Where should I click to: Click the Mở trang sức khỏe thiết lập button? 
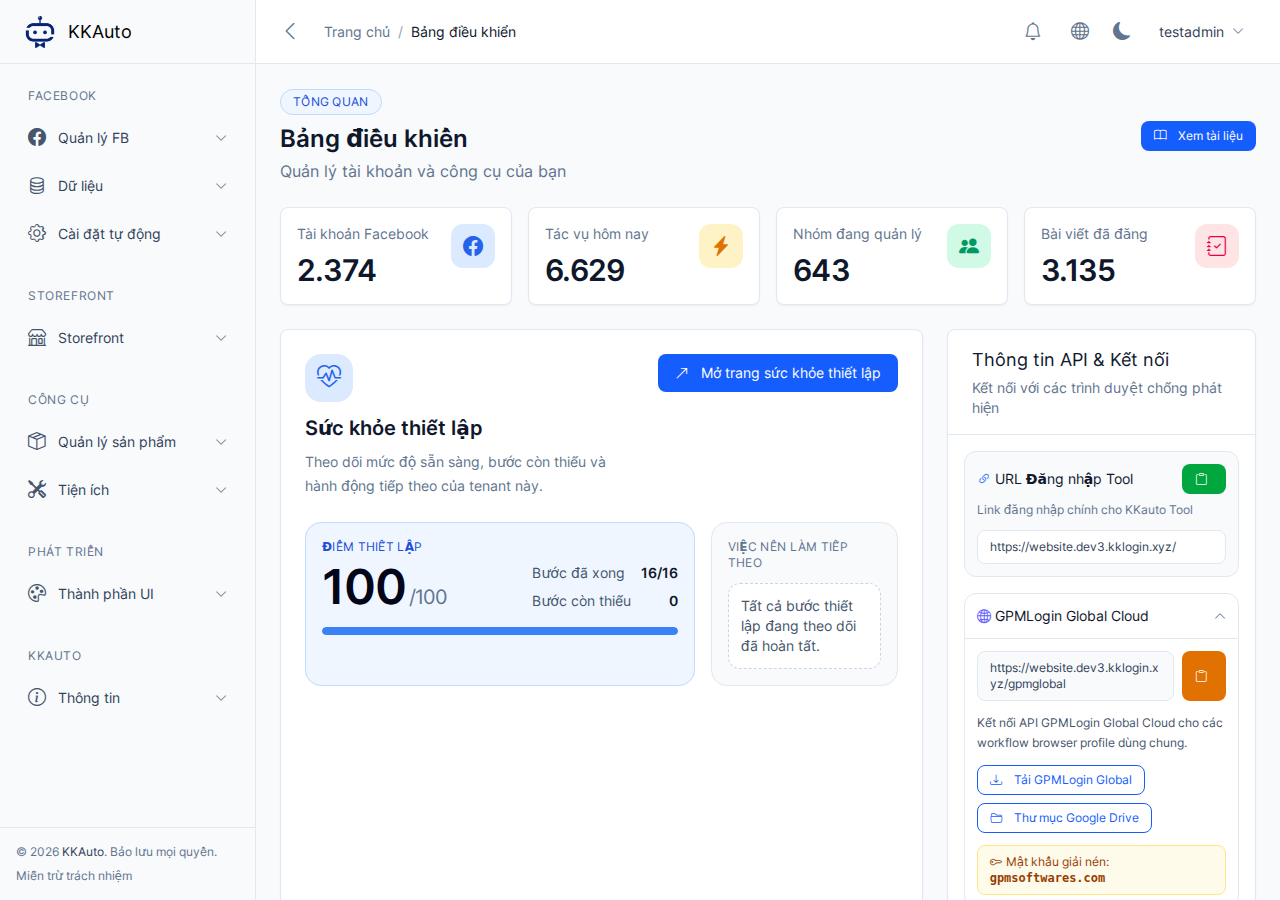(x=778, y=373)
